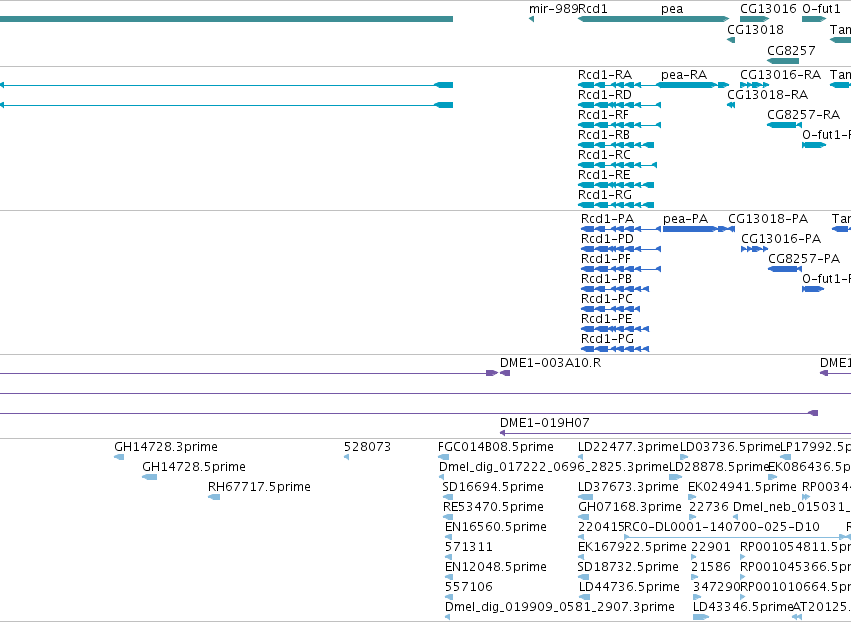
Task: Open the 528073 EST label
Action: (367, 447)
